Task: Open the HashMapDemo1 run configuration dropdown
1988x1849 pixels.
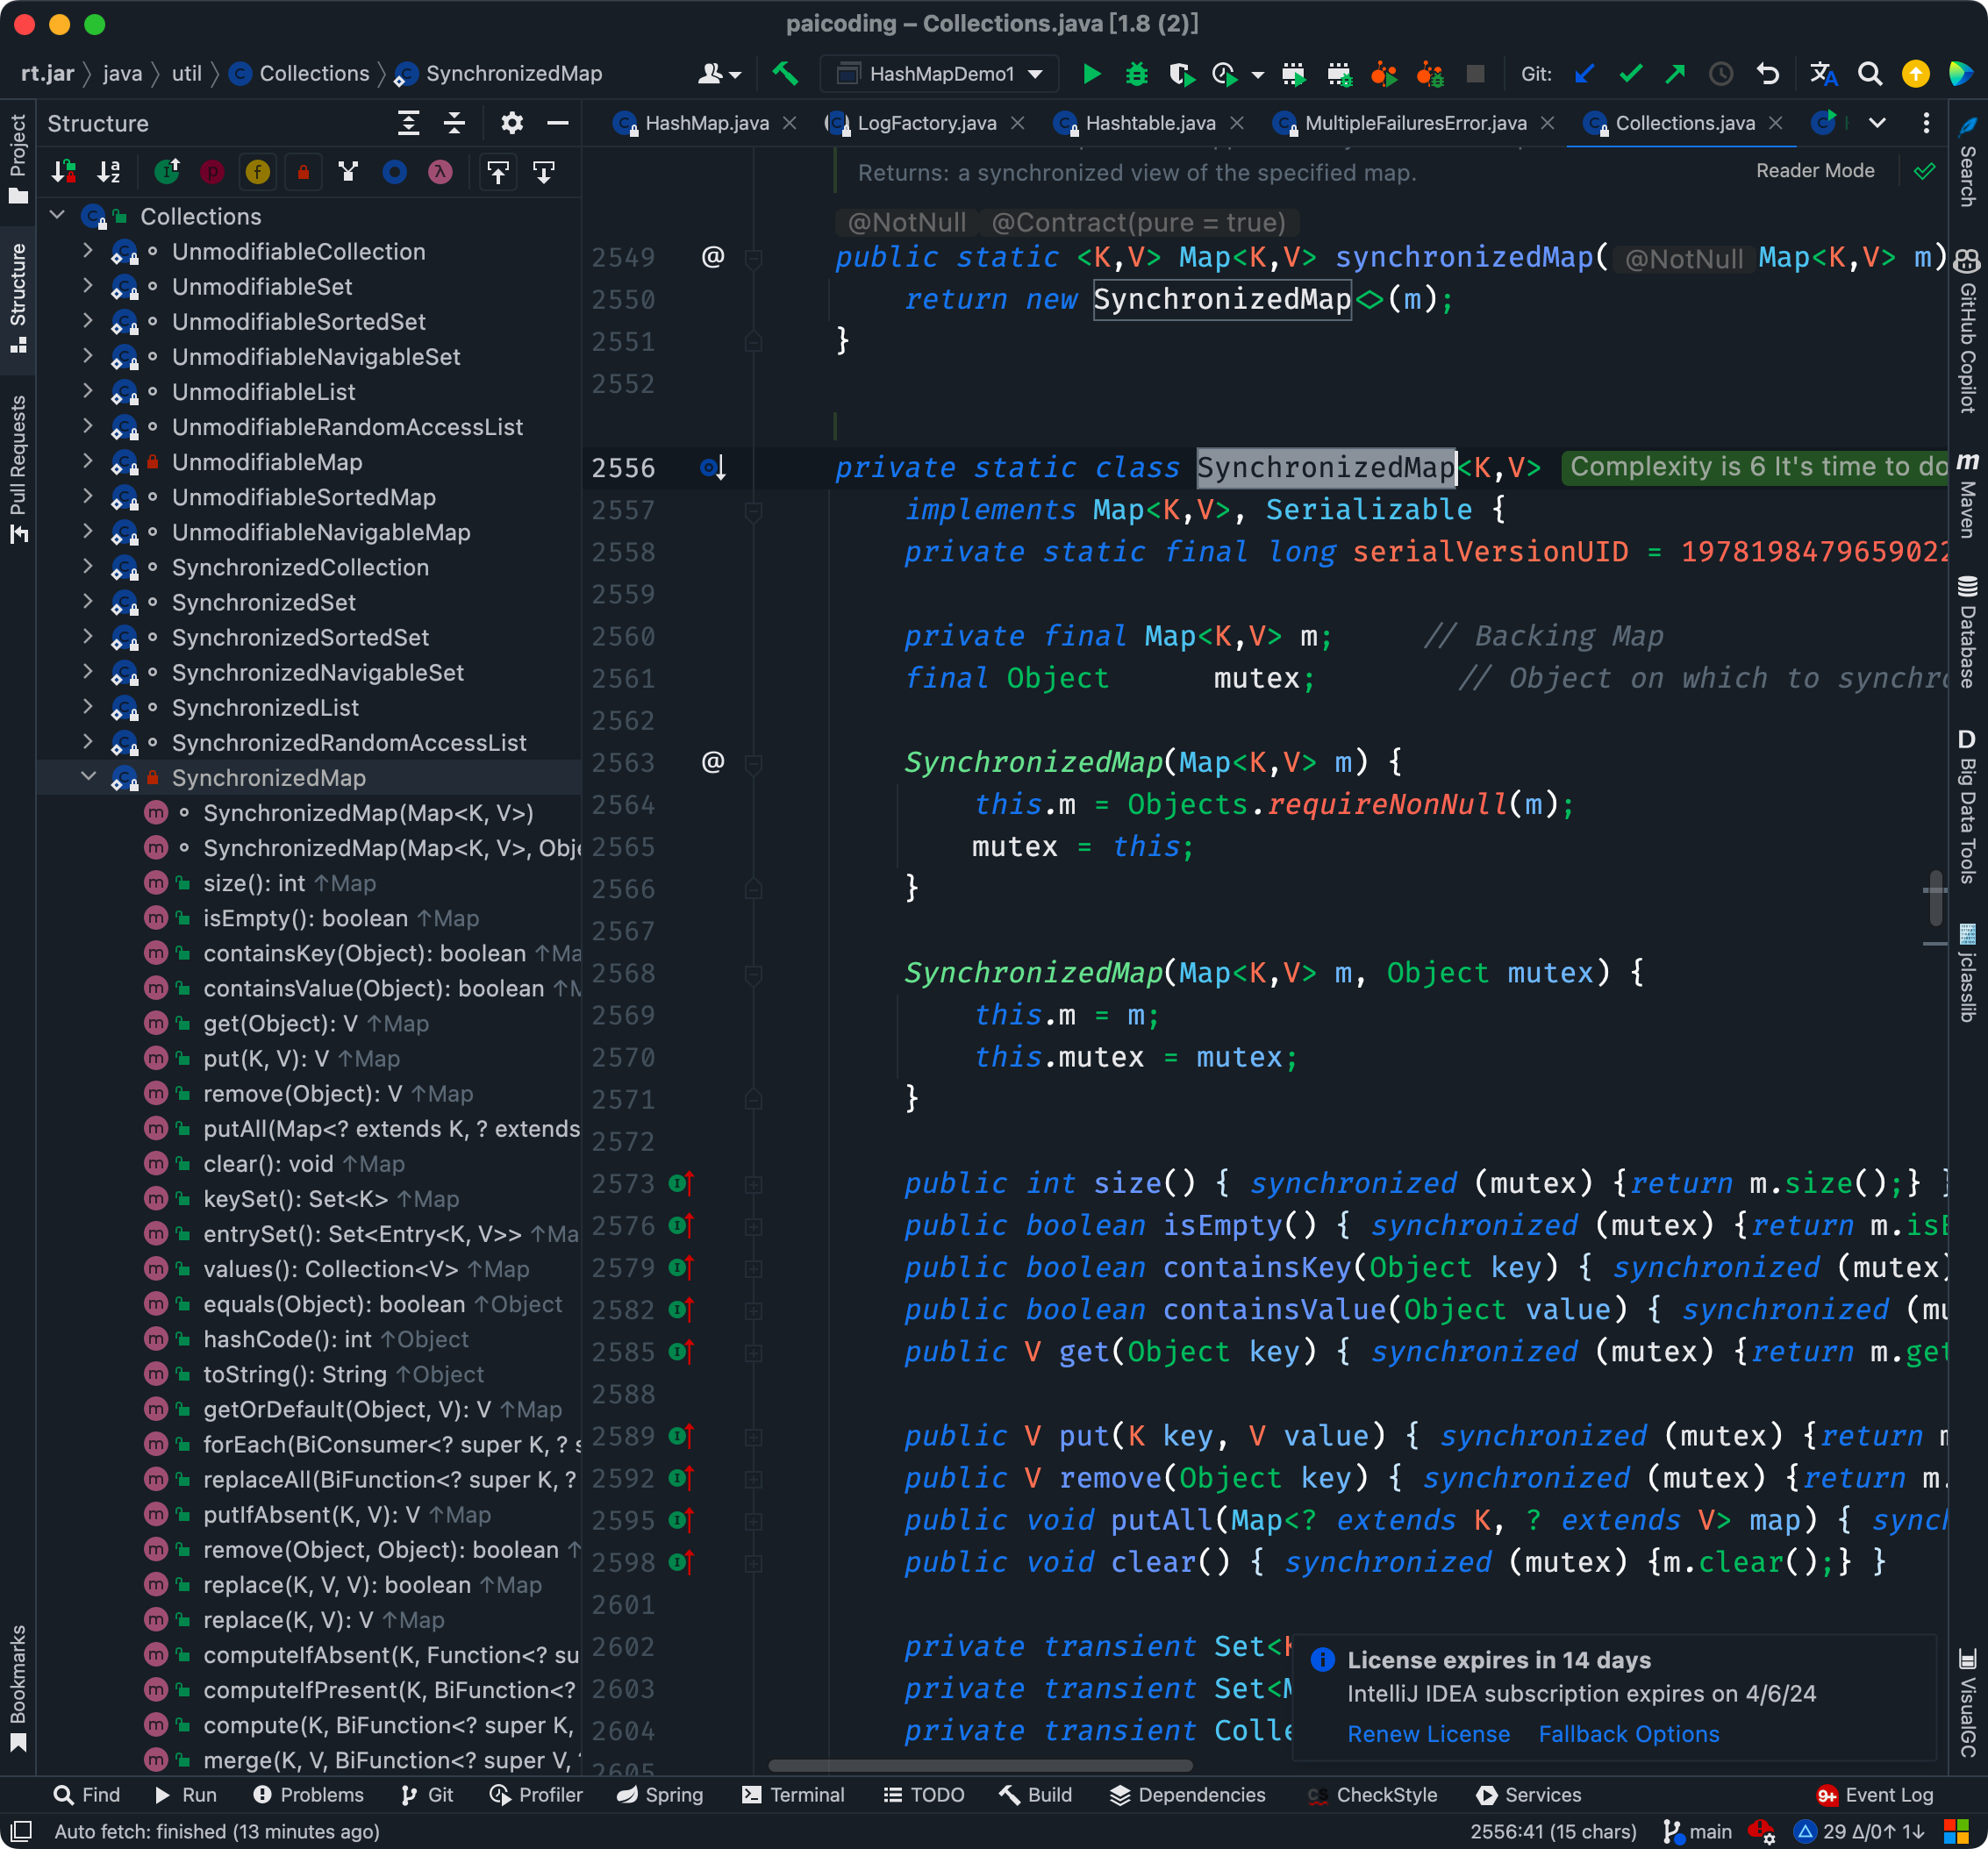Action: [1037, 73]
